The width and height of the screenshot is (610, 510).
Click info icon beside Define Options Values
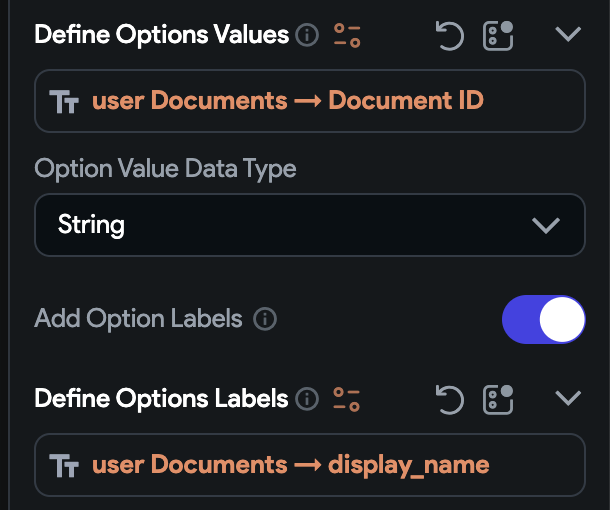point(307,35)
